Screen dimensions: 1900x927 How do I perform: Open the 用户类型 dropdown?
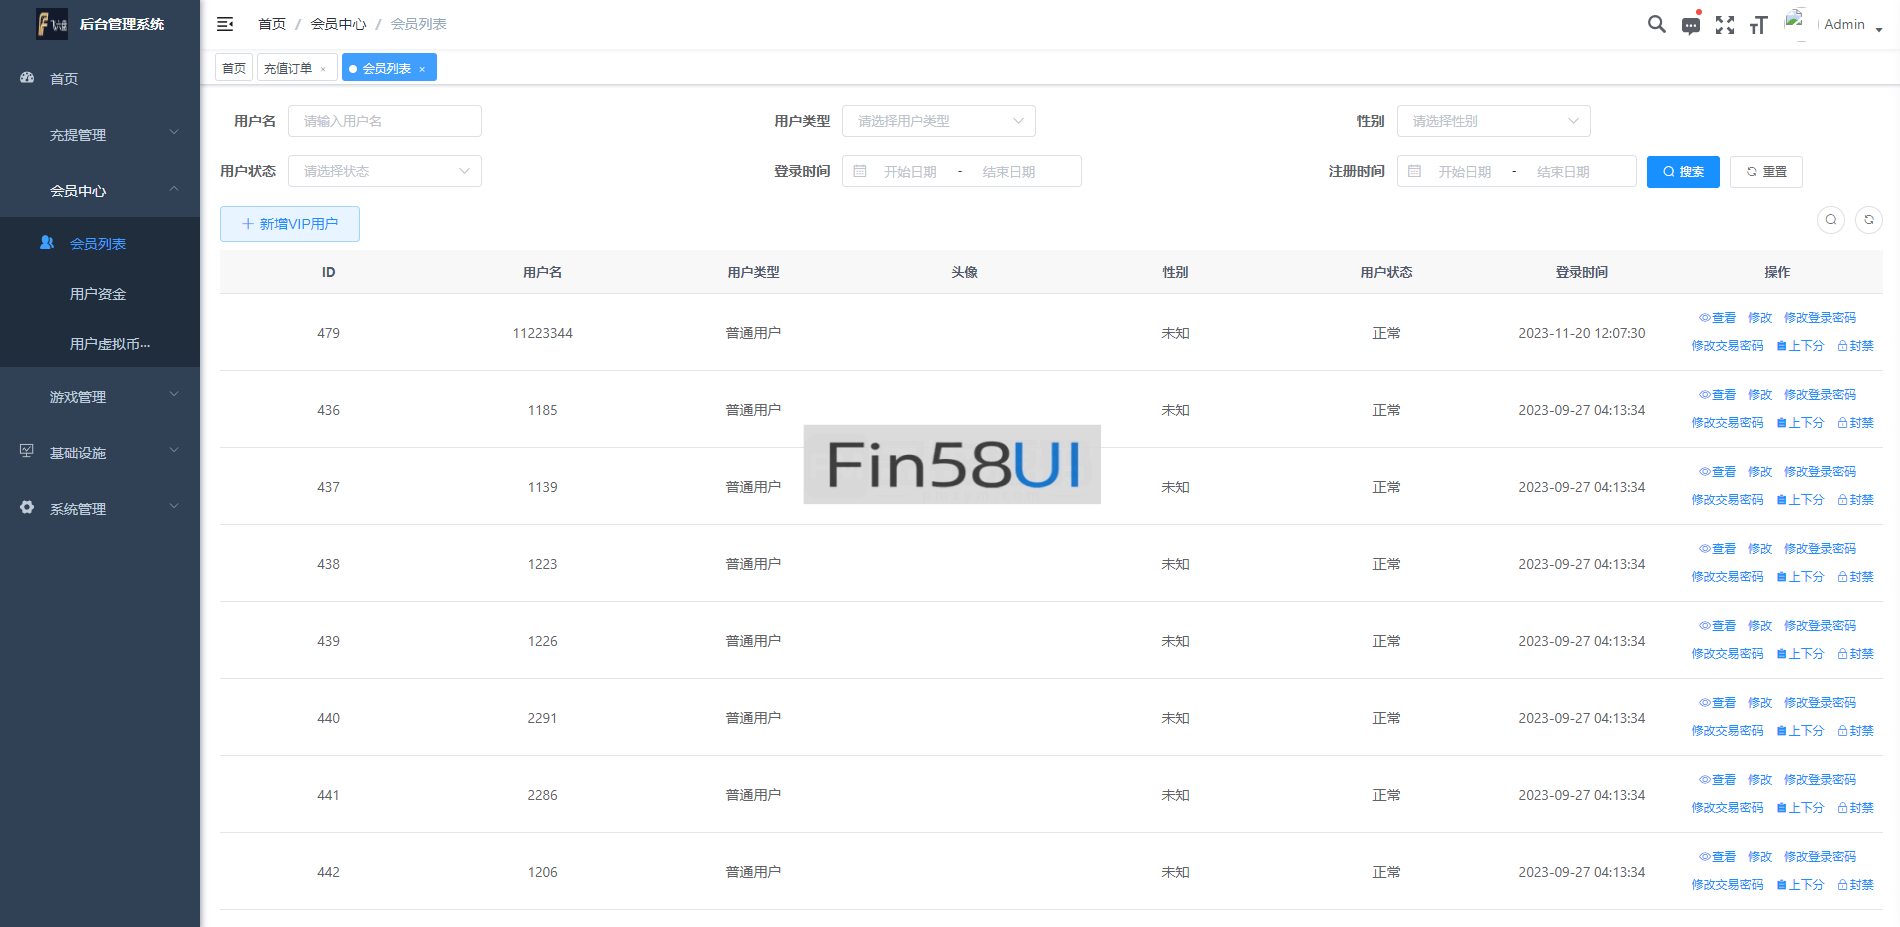[938, 121]
